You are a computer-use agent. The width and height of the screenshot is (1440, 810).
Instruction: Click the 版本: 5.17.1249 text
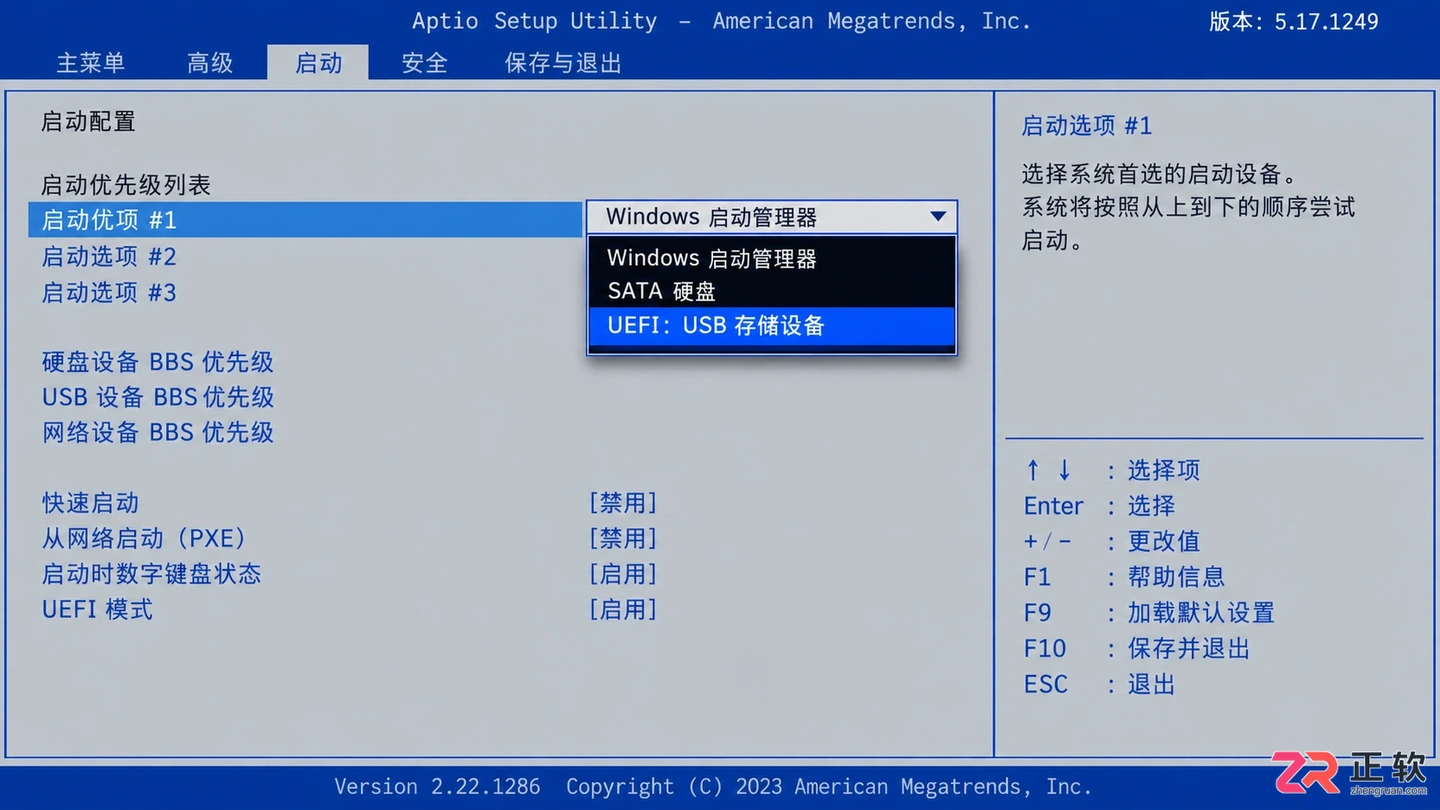(x=1294, y=22)
